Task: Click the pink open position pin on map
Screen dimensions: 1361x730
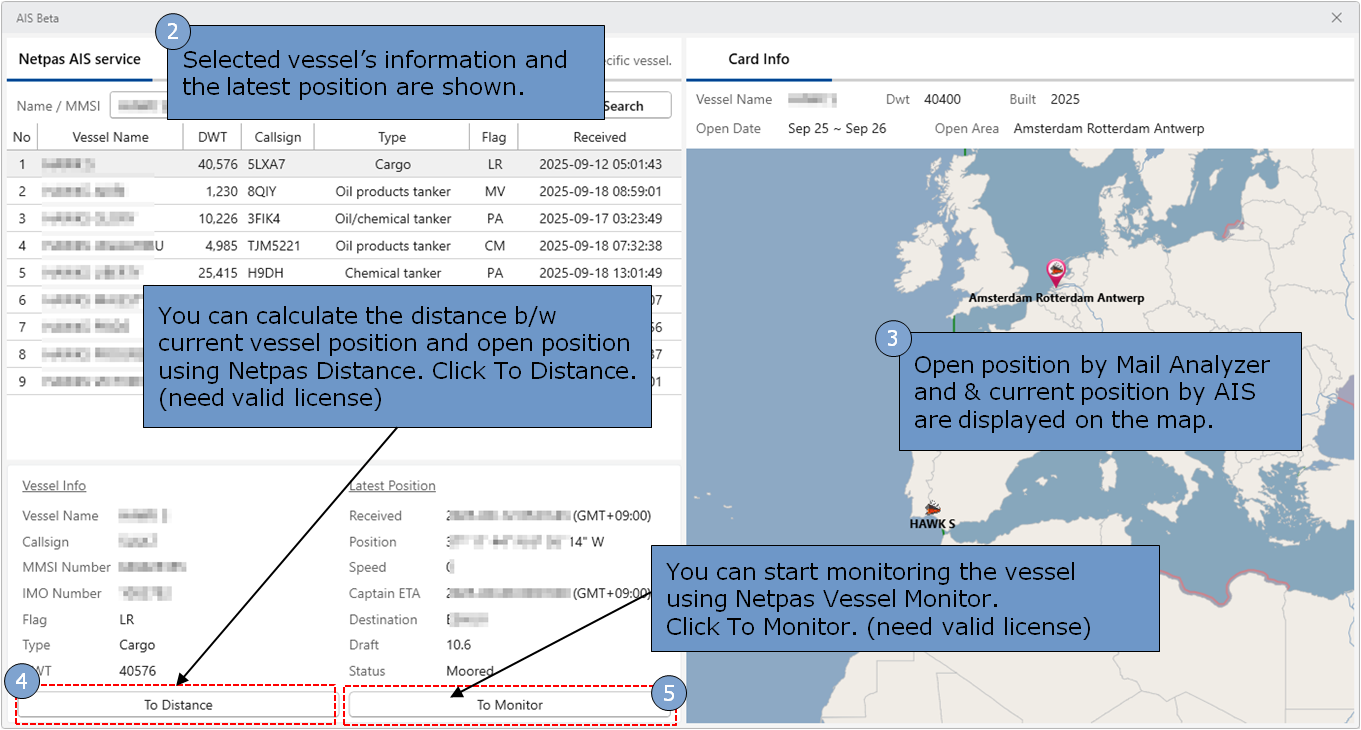Action: pyautogui.click(x=1055, y=270)
